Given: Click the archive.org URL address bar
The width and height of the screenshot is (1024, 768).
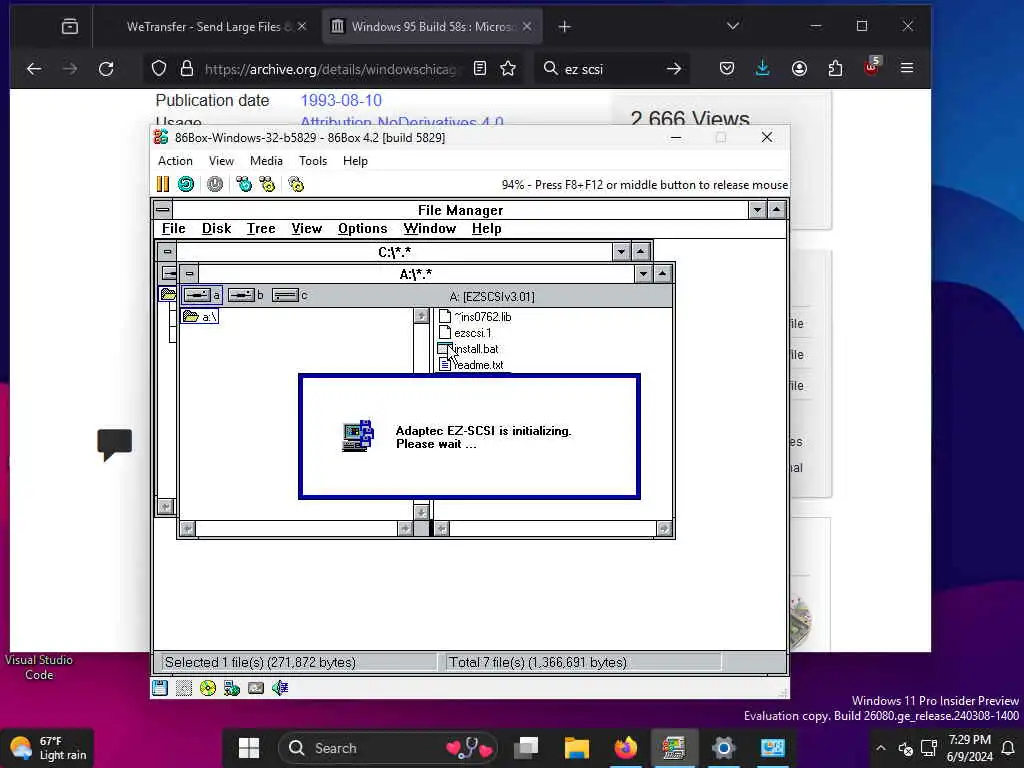Looking at the screenshot, I should click(333, 69).
